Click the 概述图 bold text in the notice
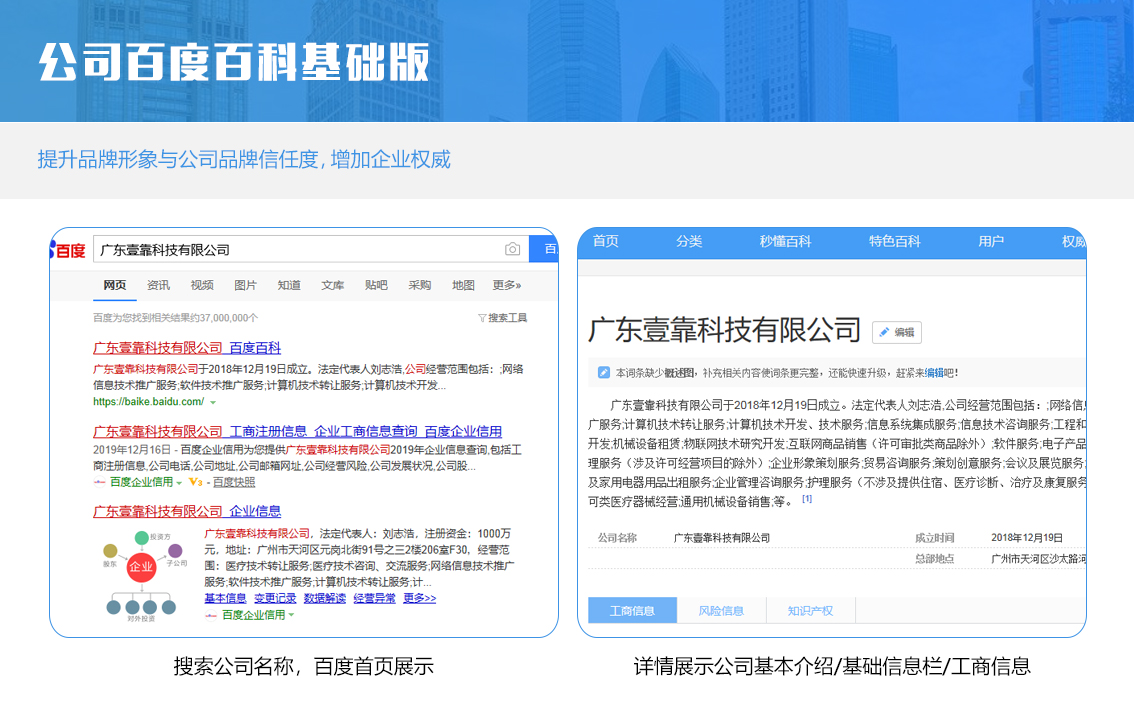Image resolution: width=1134 pixels, height=724 pixels. coord(678,373)
